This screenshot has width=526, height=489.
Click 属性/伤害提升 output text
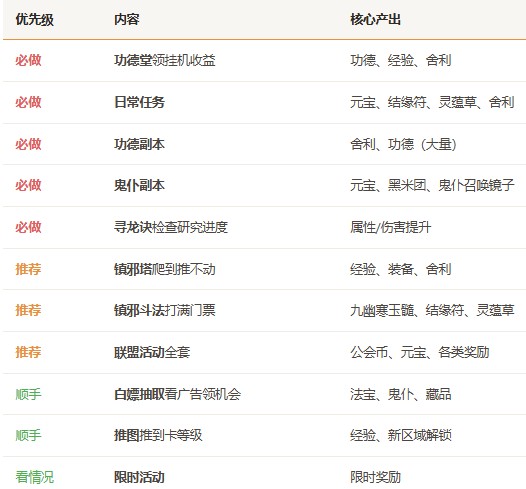pyautogui.click(x=390, y=227)
